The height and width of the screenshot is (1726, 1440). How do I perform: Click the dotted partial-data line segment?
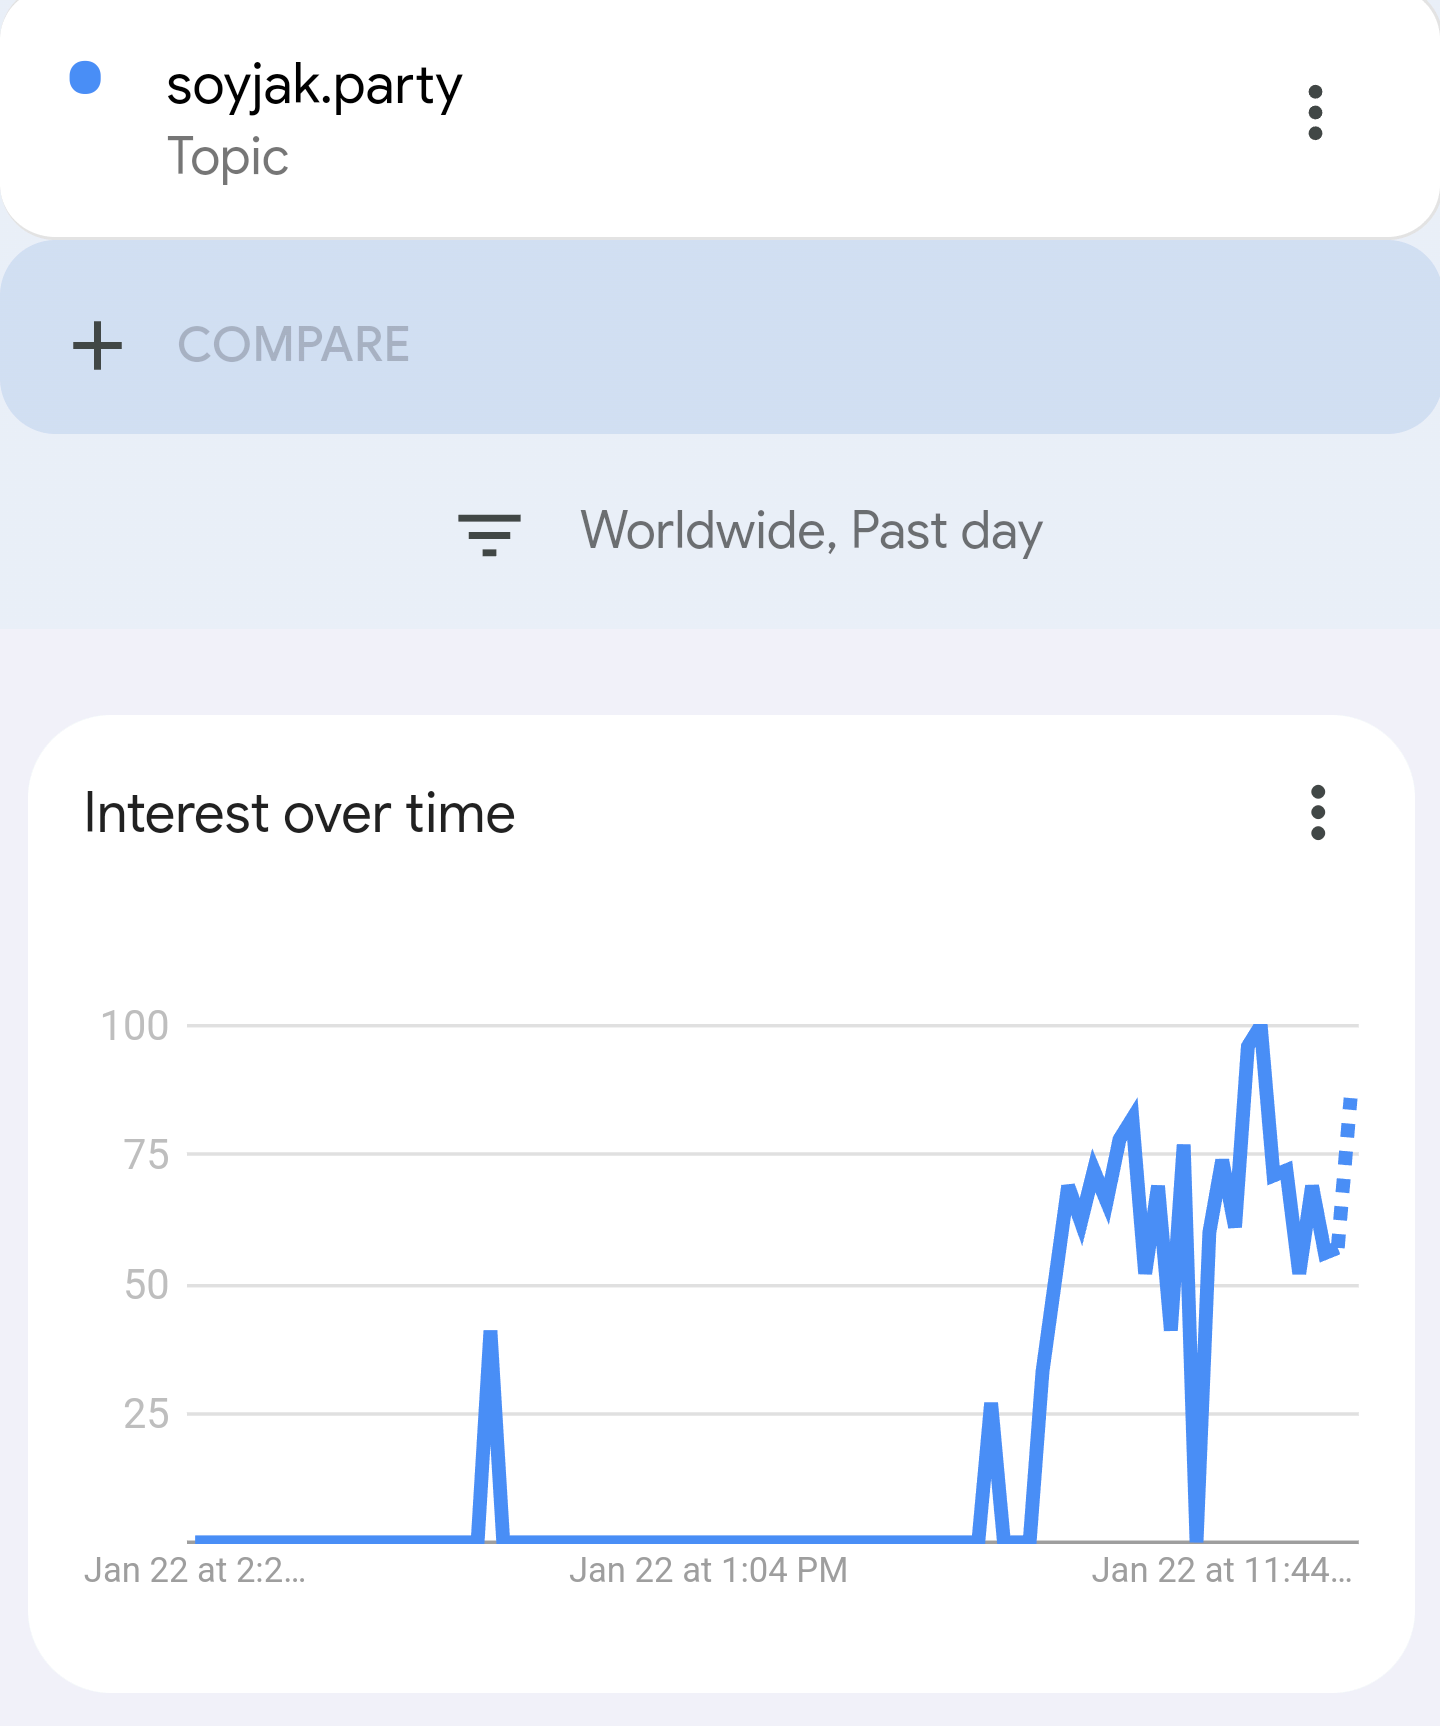click(x=1345, y=1172)
